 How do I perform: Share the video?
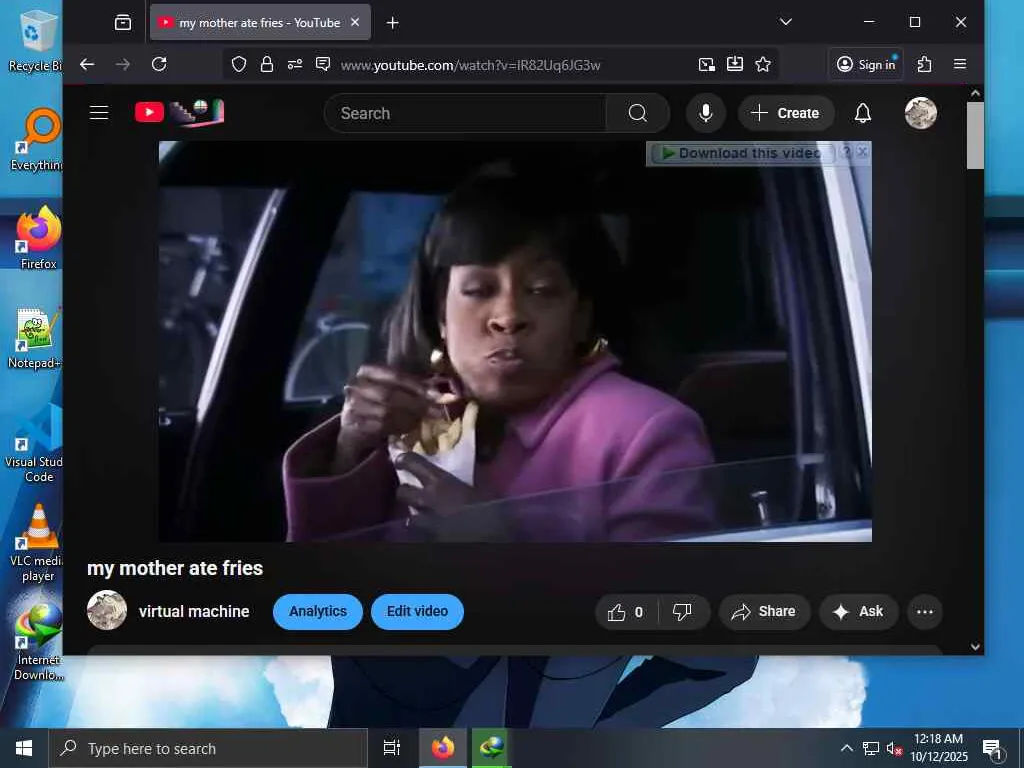[x=764, y=612]
